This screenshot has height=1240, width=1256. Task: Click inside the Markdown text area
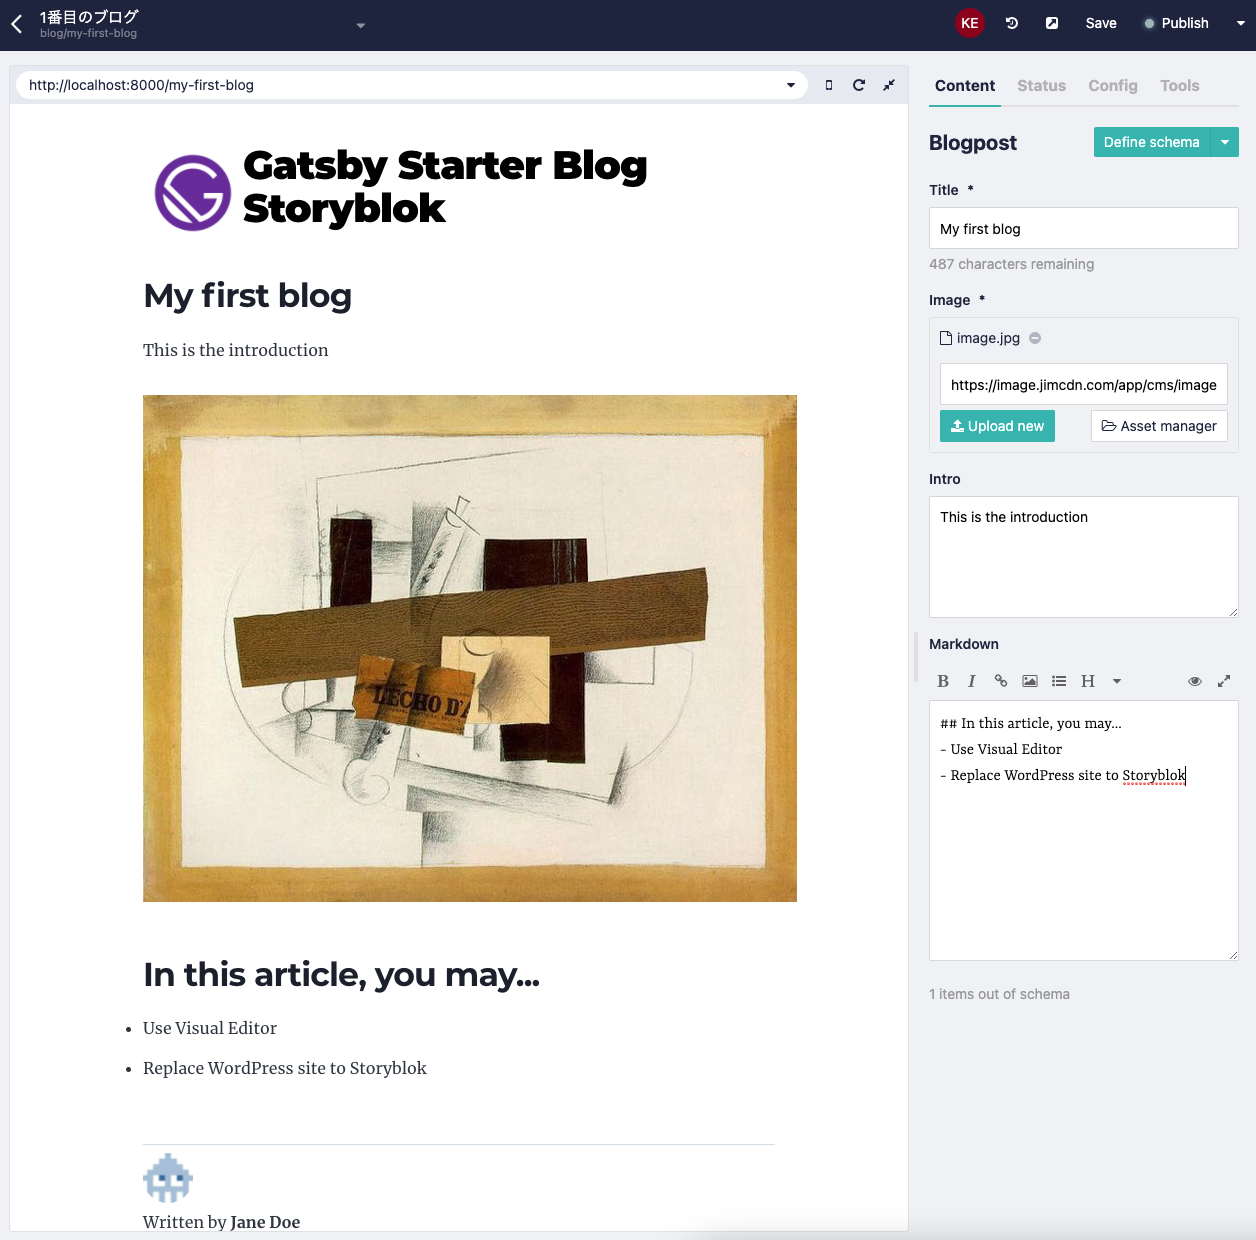point(1083,830)
